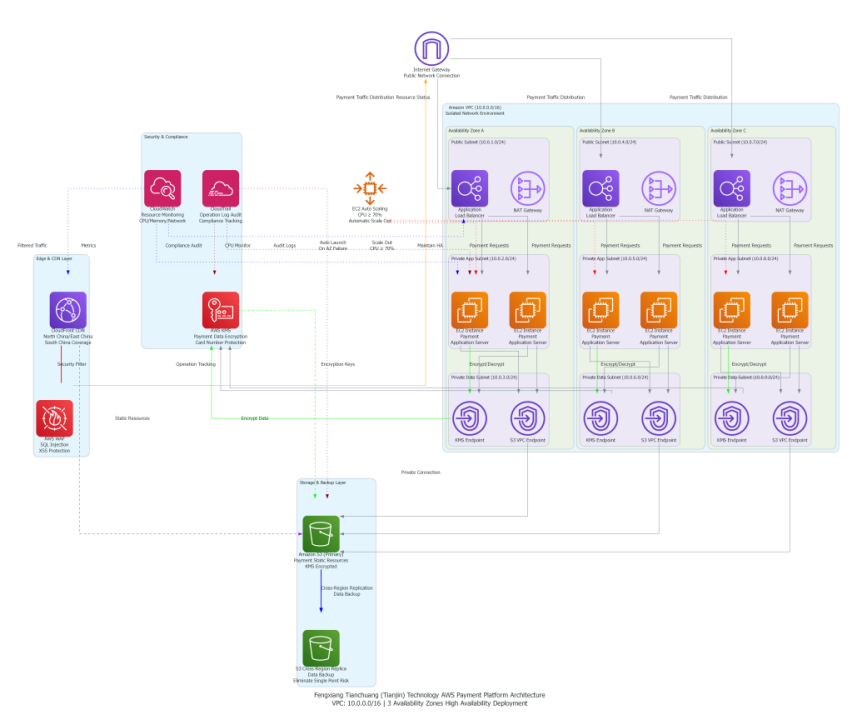Select the KMS Endpoint in Availability Zone A
Screen dimensions: 852x720
click(x=469, y=418)
